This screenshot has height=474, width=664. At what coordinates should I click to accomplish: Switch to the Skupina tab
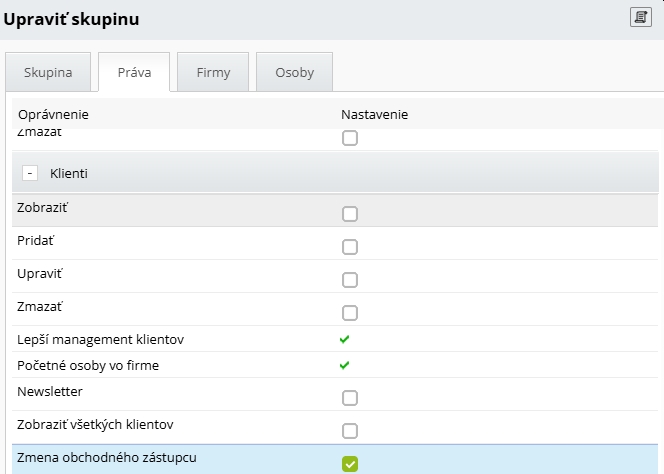48,74
